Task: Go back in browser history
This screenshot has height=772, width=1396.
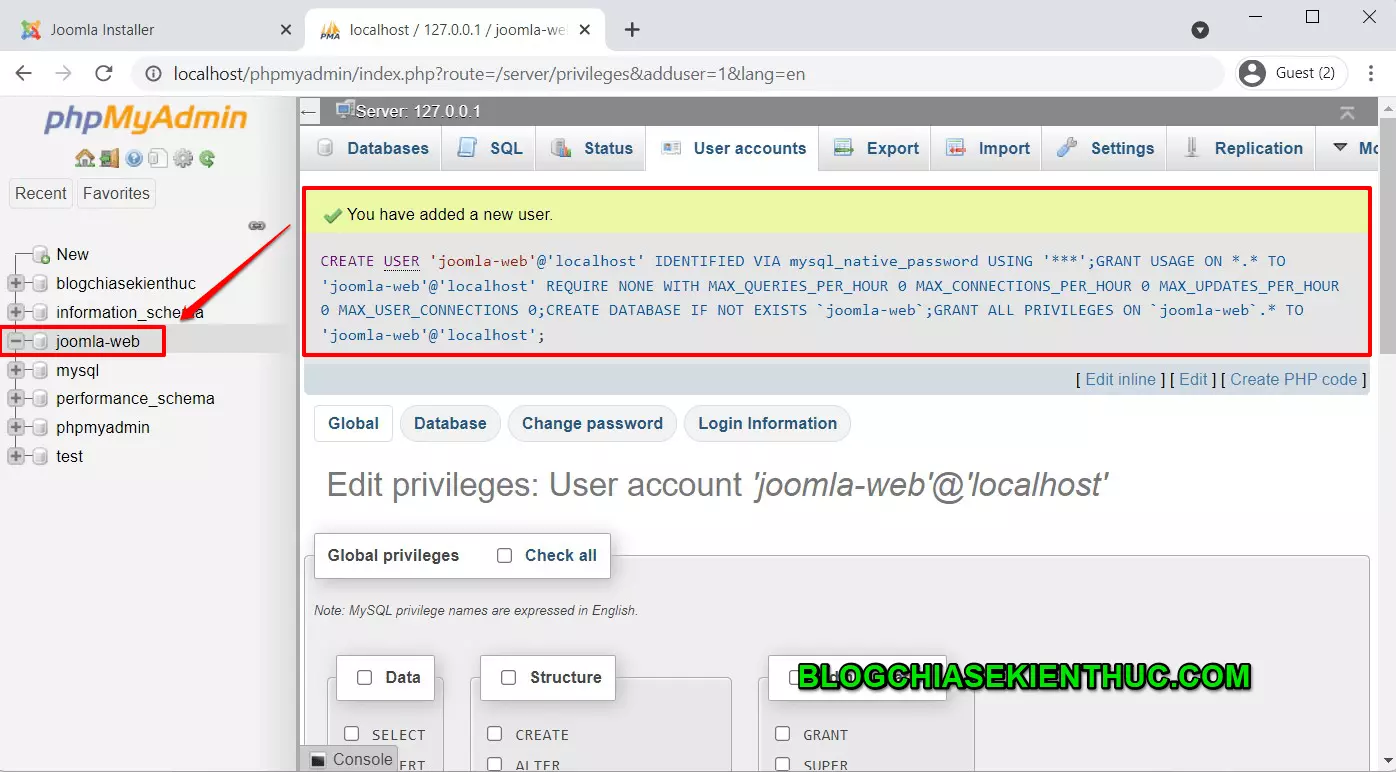Action: (x=24, y=73)
